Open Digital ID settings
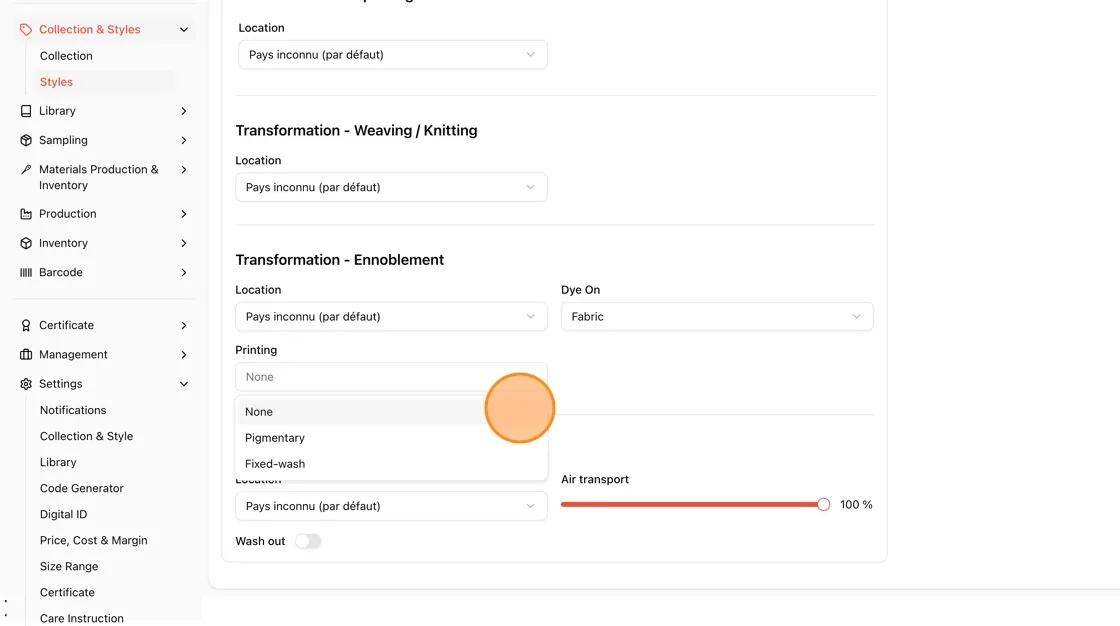Viewport: 1120px width, 626px height. pos(64,515)
